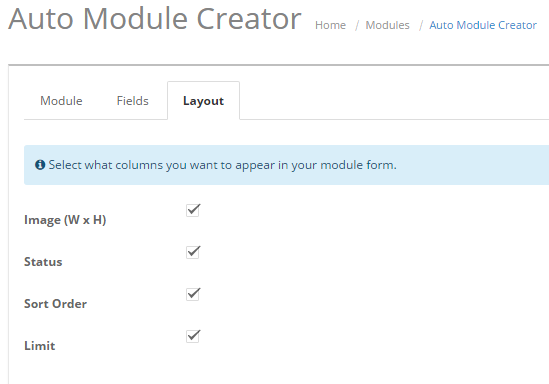Click the info icon in the blue alert
Viewport: 549px width, 384px height.
coord(40,165)
